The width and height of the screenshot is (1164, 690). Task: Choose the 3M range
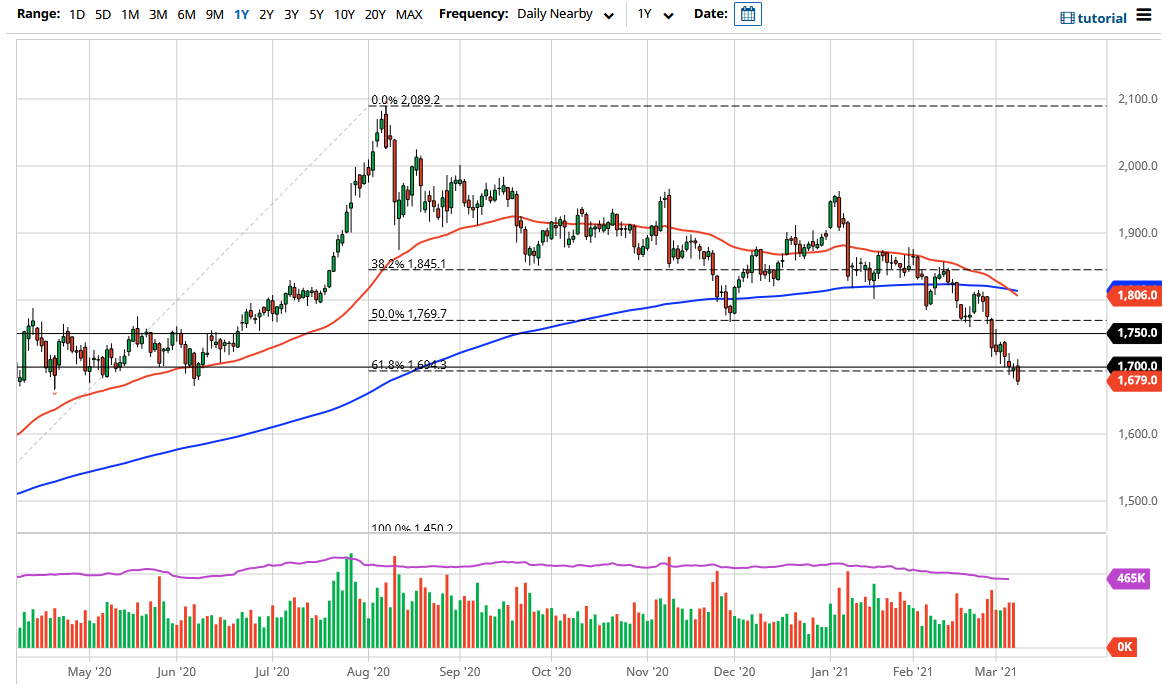pos(158,14)
